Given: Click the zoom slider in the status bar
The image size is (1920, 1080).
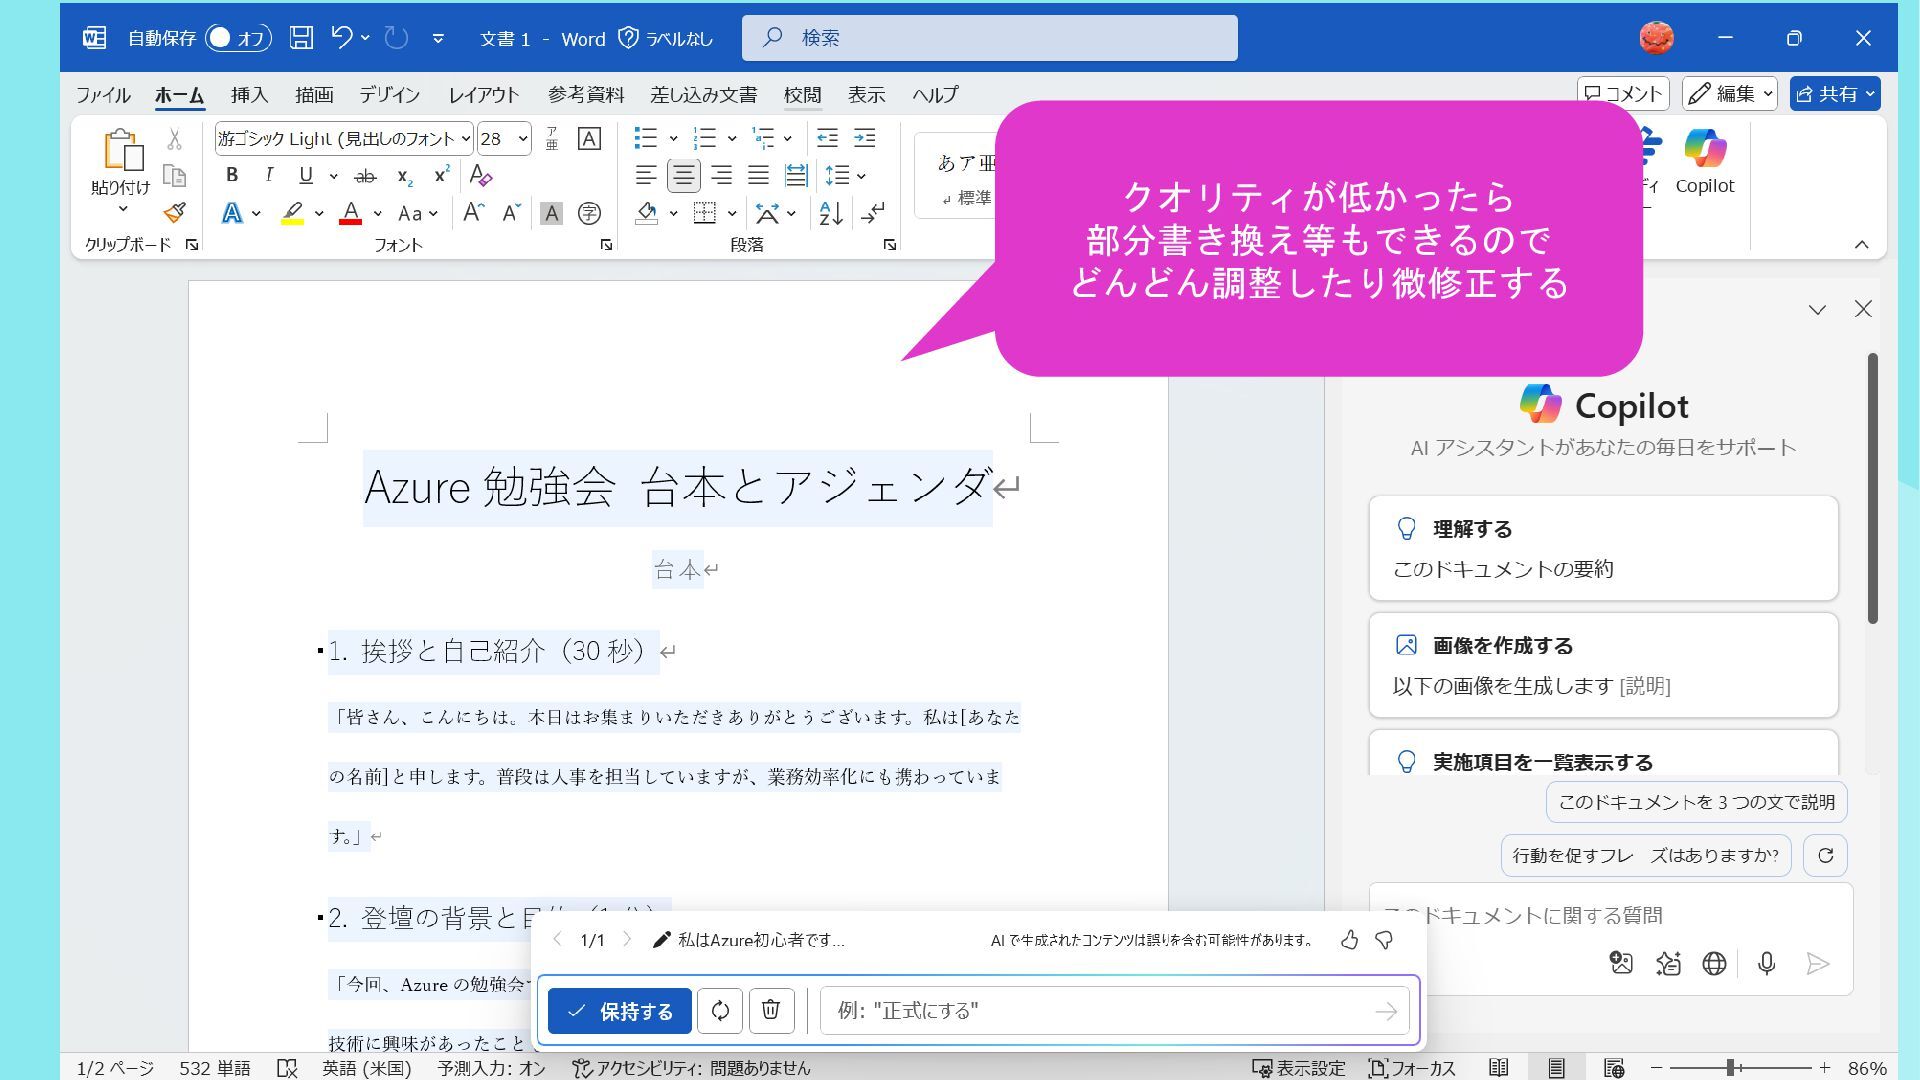Looking at the screenshot, I should pyautogui.click(x=1730, y=1068).
